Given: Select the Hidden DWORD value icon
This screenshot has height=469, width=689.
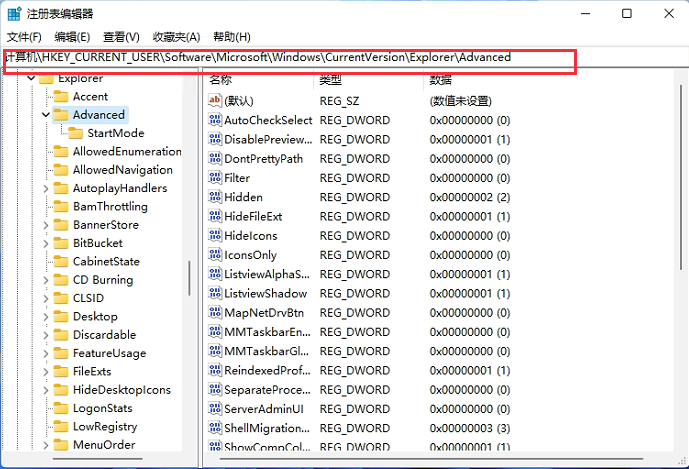Looking at the screenshot, I should pos(215,197).
